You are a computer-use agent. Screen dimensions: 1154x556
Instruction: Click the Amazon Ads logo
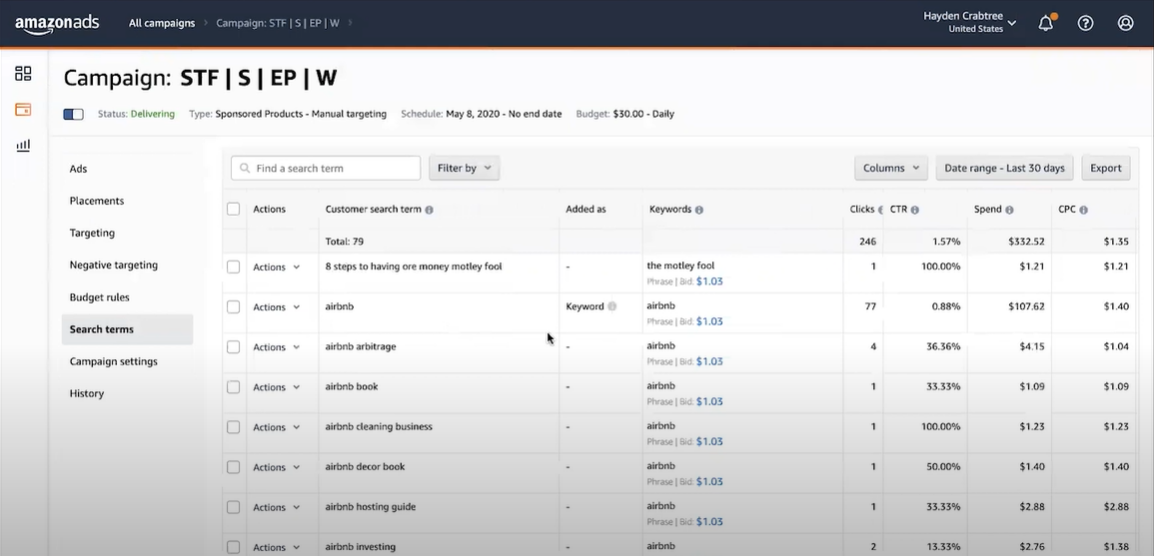57,24
